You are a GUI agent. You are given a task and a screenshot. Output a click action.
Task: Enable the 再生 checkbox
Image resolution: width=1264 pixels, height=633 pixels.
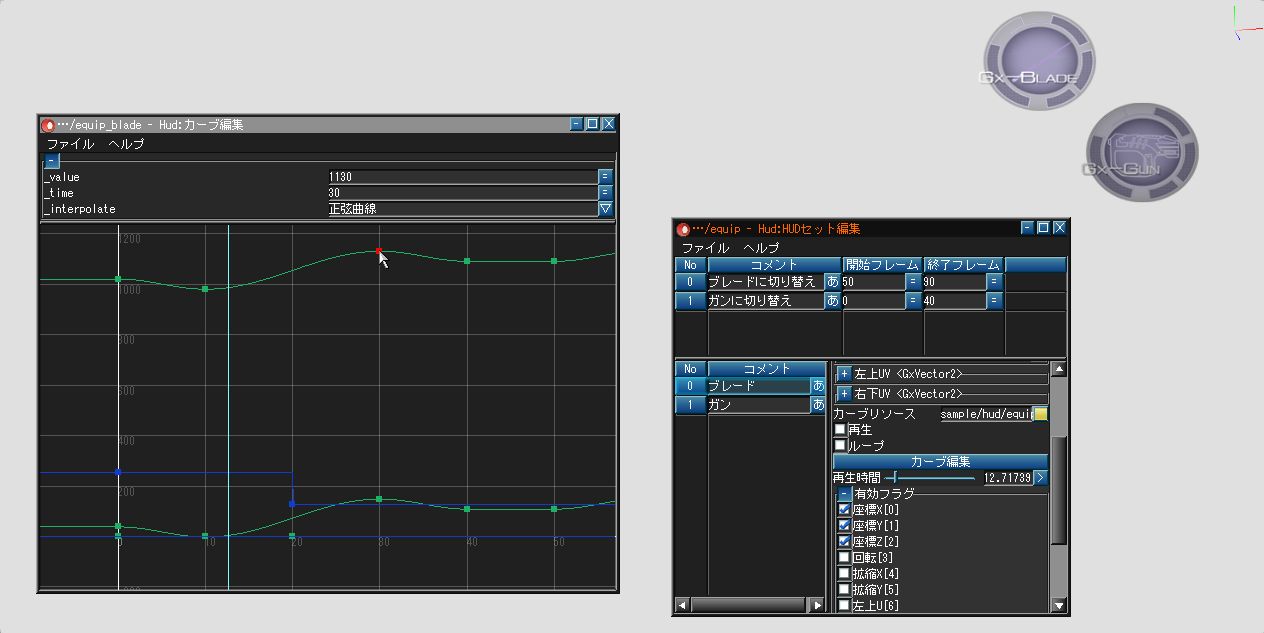pyautogui.click(x=840, y=429)
